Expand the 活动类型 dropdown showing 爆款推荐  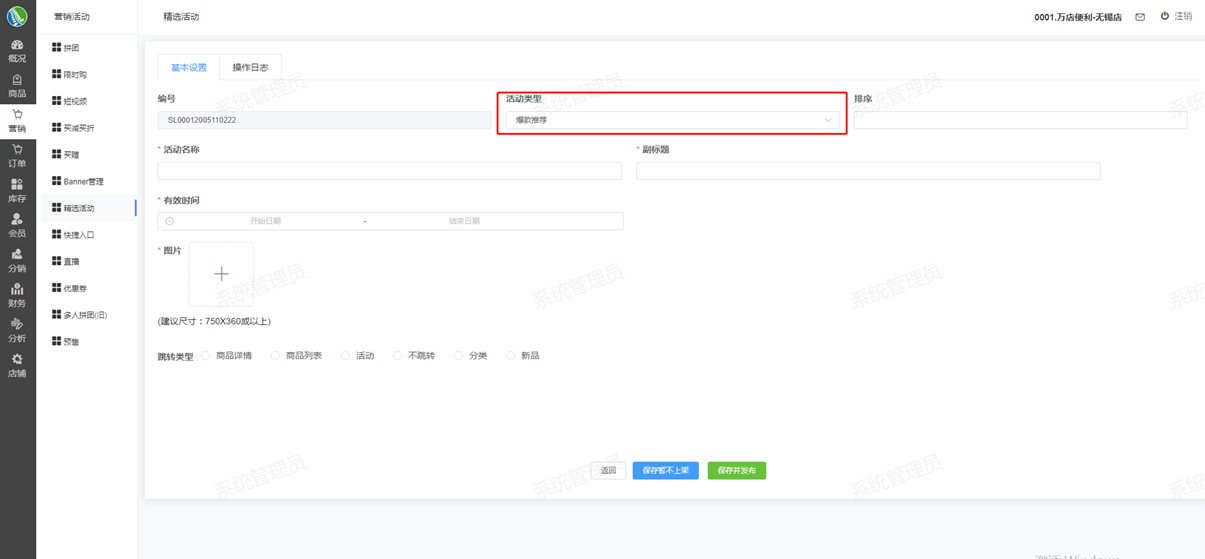coord(672,120)
